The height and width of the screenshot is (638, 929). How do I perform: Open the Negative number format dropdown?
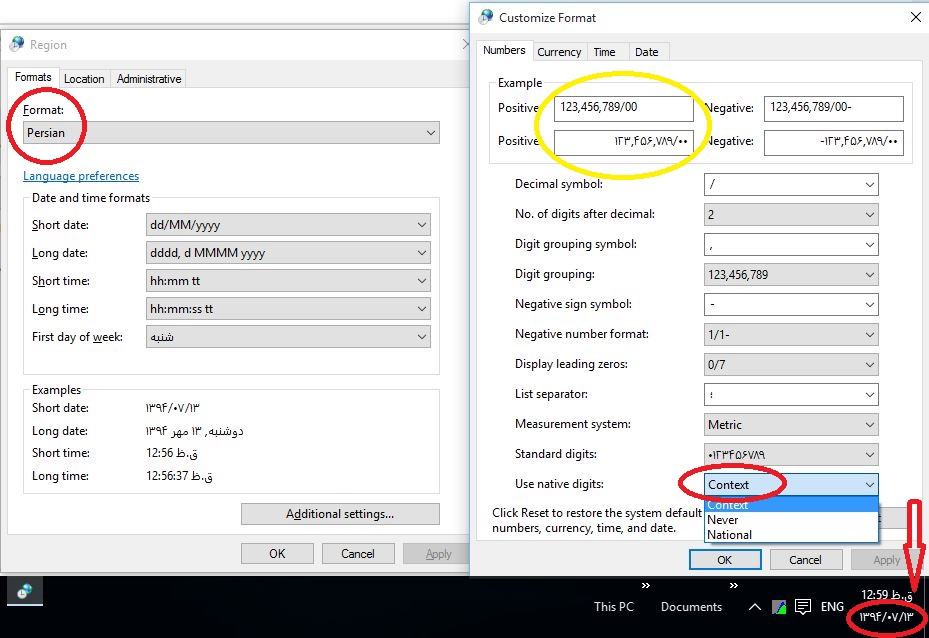791,335
